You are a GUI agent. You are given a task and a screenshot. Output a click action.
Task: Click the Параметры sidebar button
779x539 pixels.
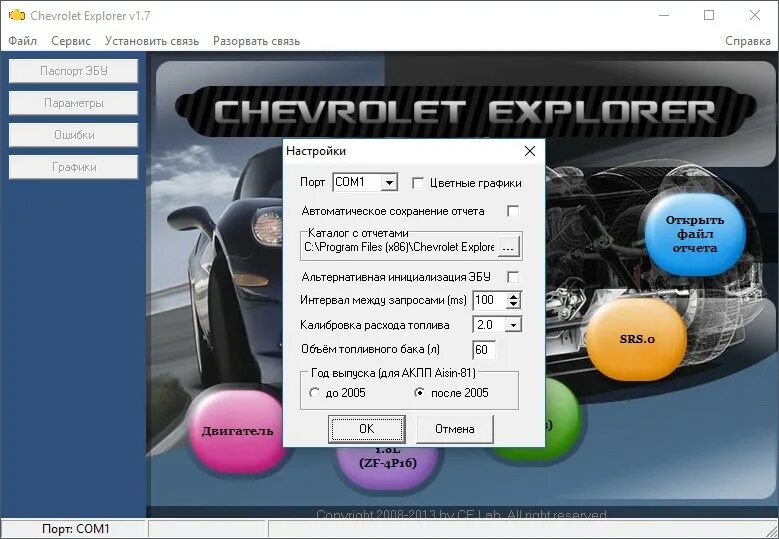tap(74, 103)
